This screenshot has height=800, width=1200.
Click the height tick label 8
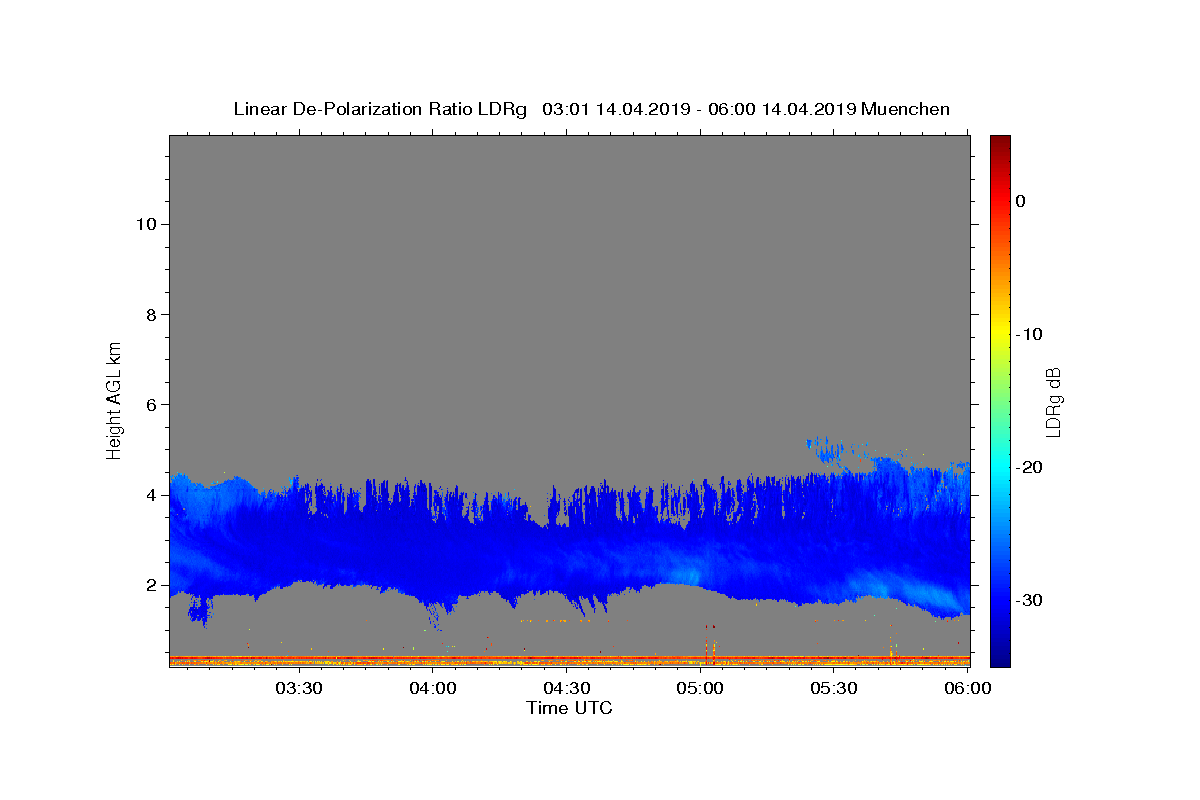[150, 314]
